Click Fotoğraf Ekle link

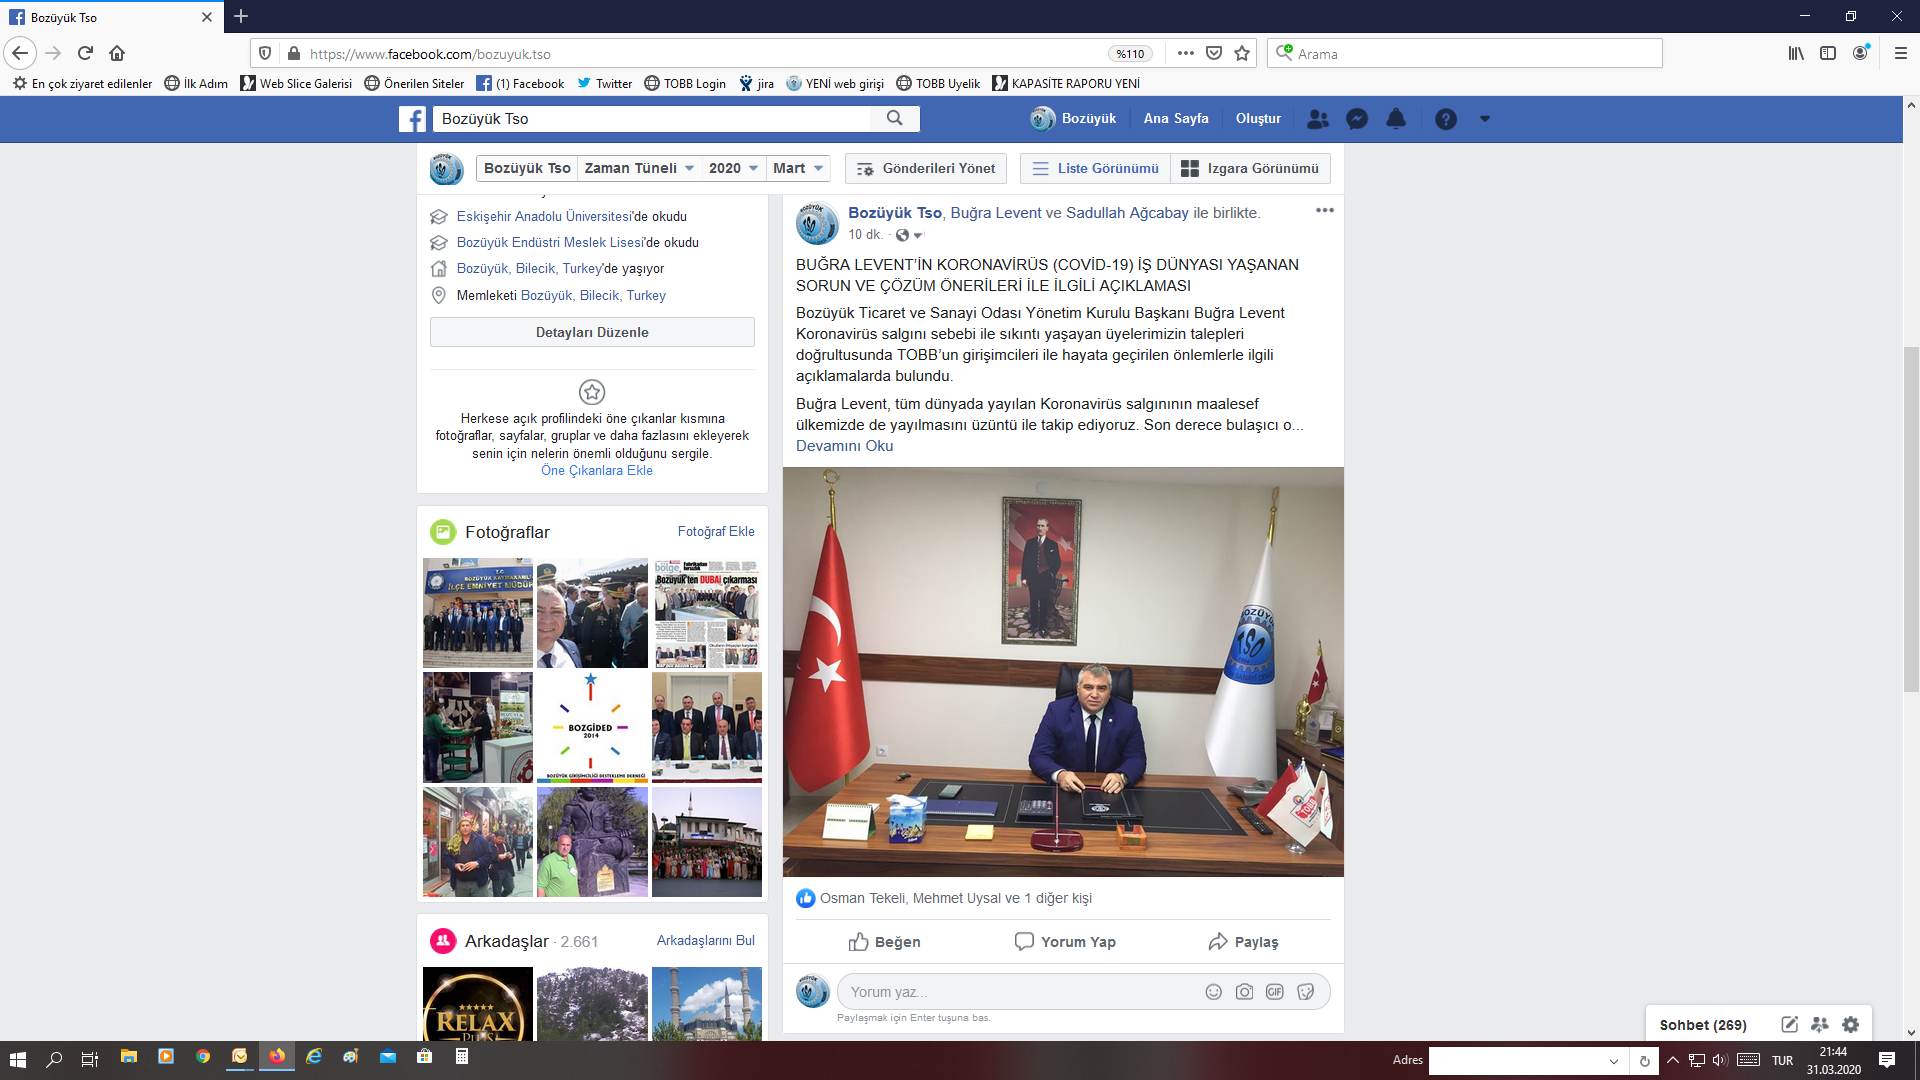click(716, 532)
